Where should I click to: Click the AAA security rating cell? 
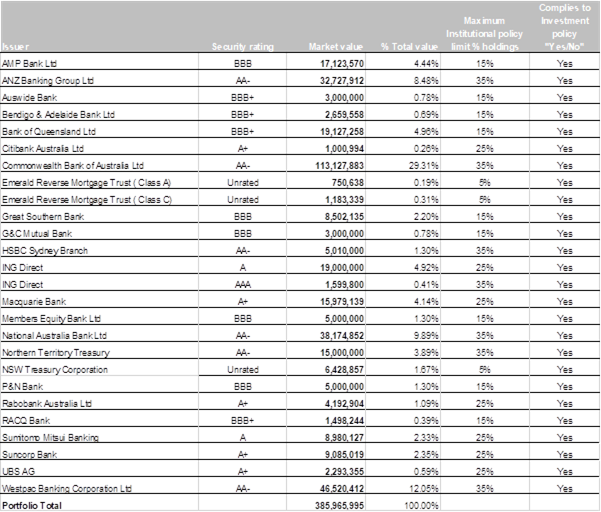click(x=243, y=284)
